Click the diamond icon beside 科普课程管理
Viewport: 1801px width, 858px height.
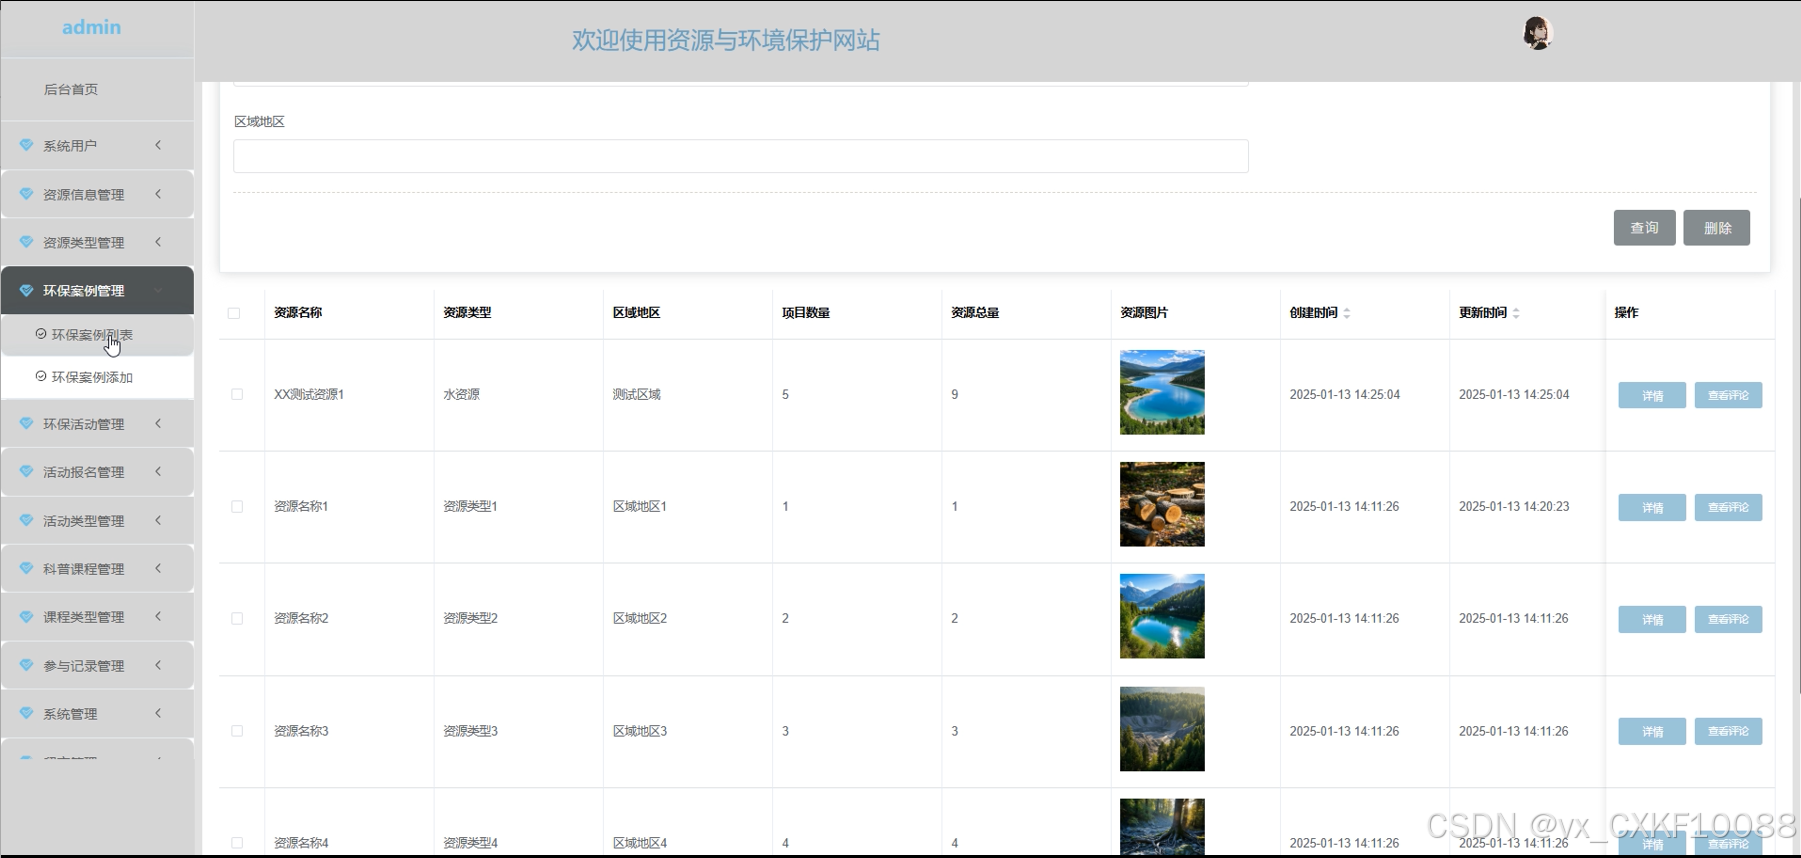(x=26, y=568)
